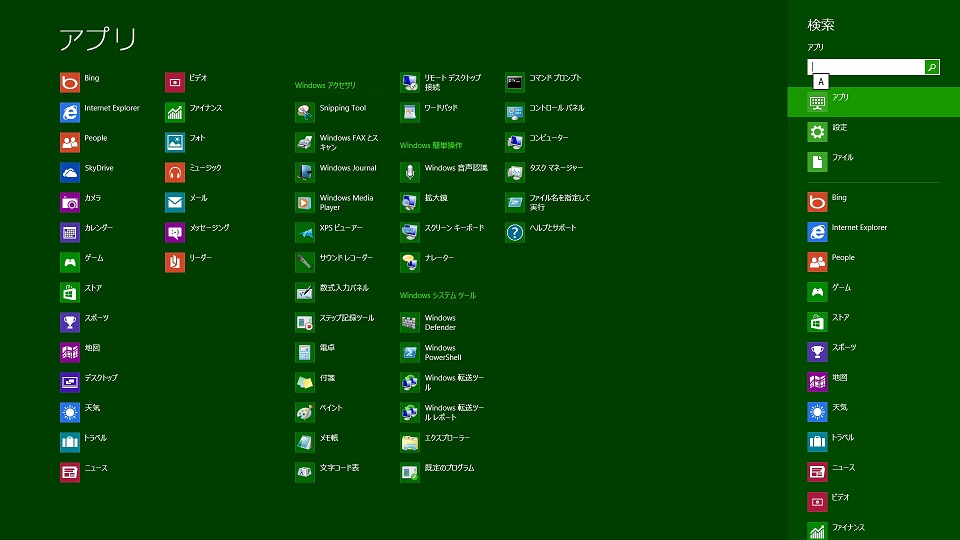The height and width of the screenshot is (540, 960).
Task: Click the search text input field
Action: point(866,67)
